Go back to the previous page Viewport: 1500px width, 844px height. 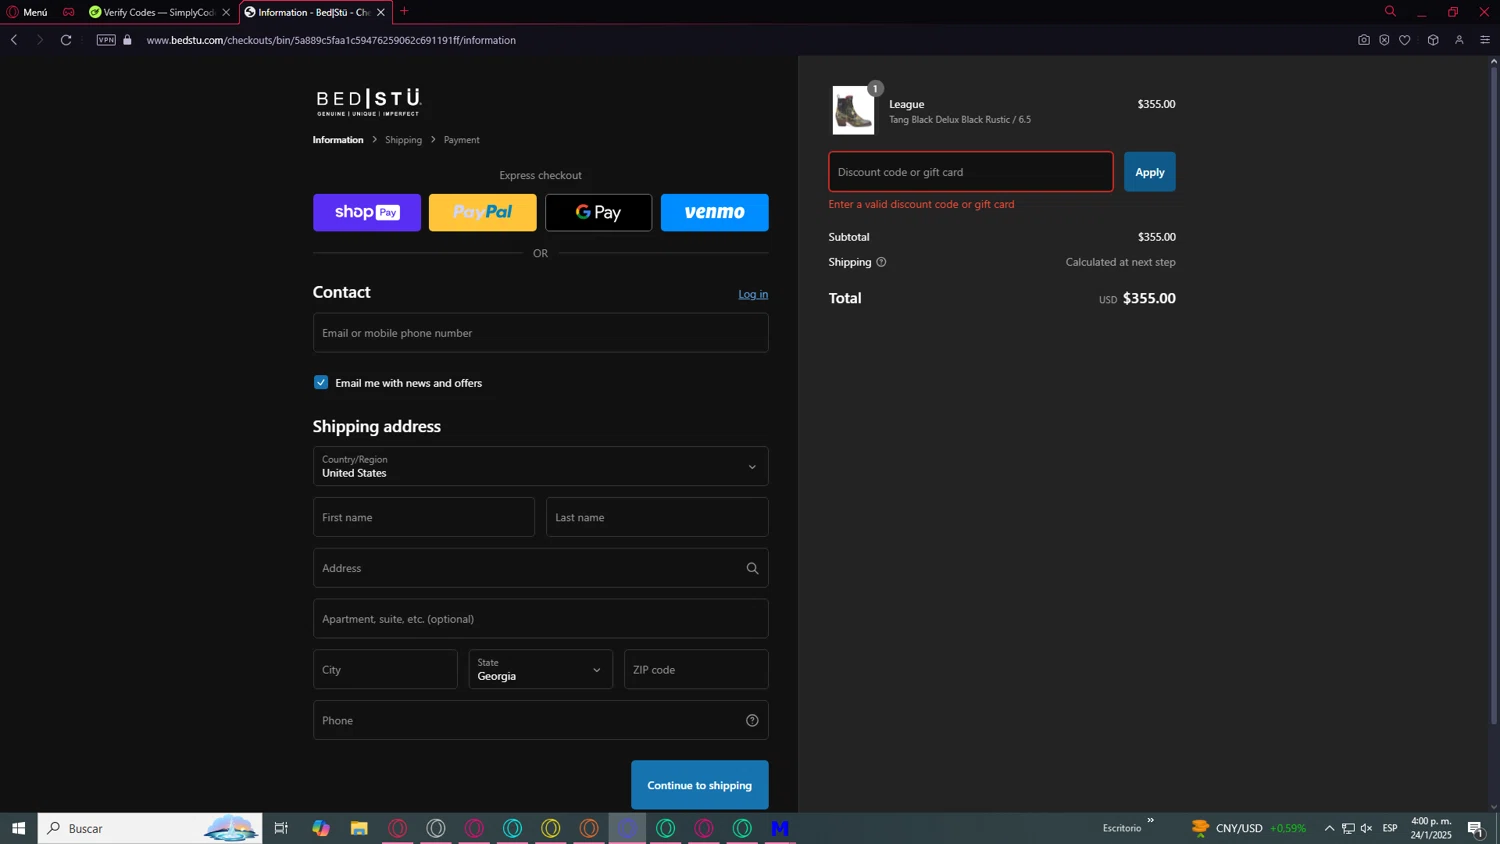click(14, 40)
